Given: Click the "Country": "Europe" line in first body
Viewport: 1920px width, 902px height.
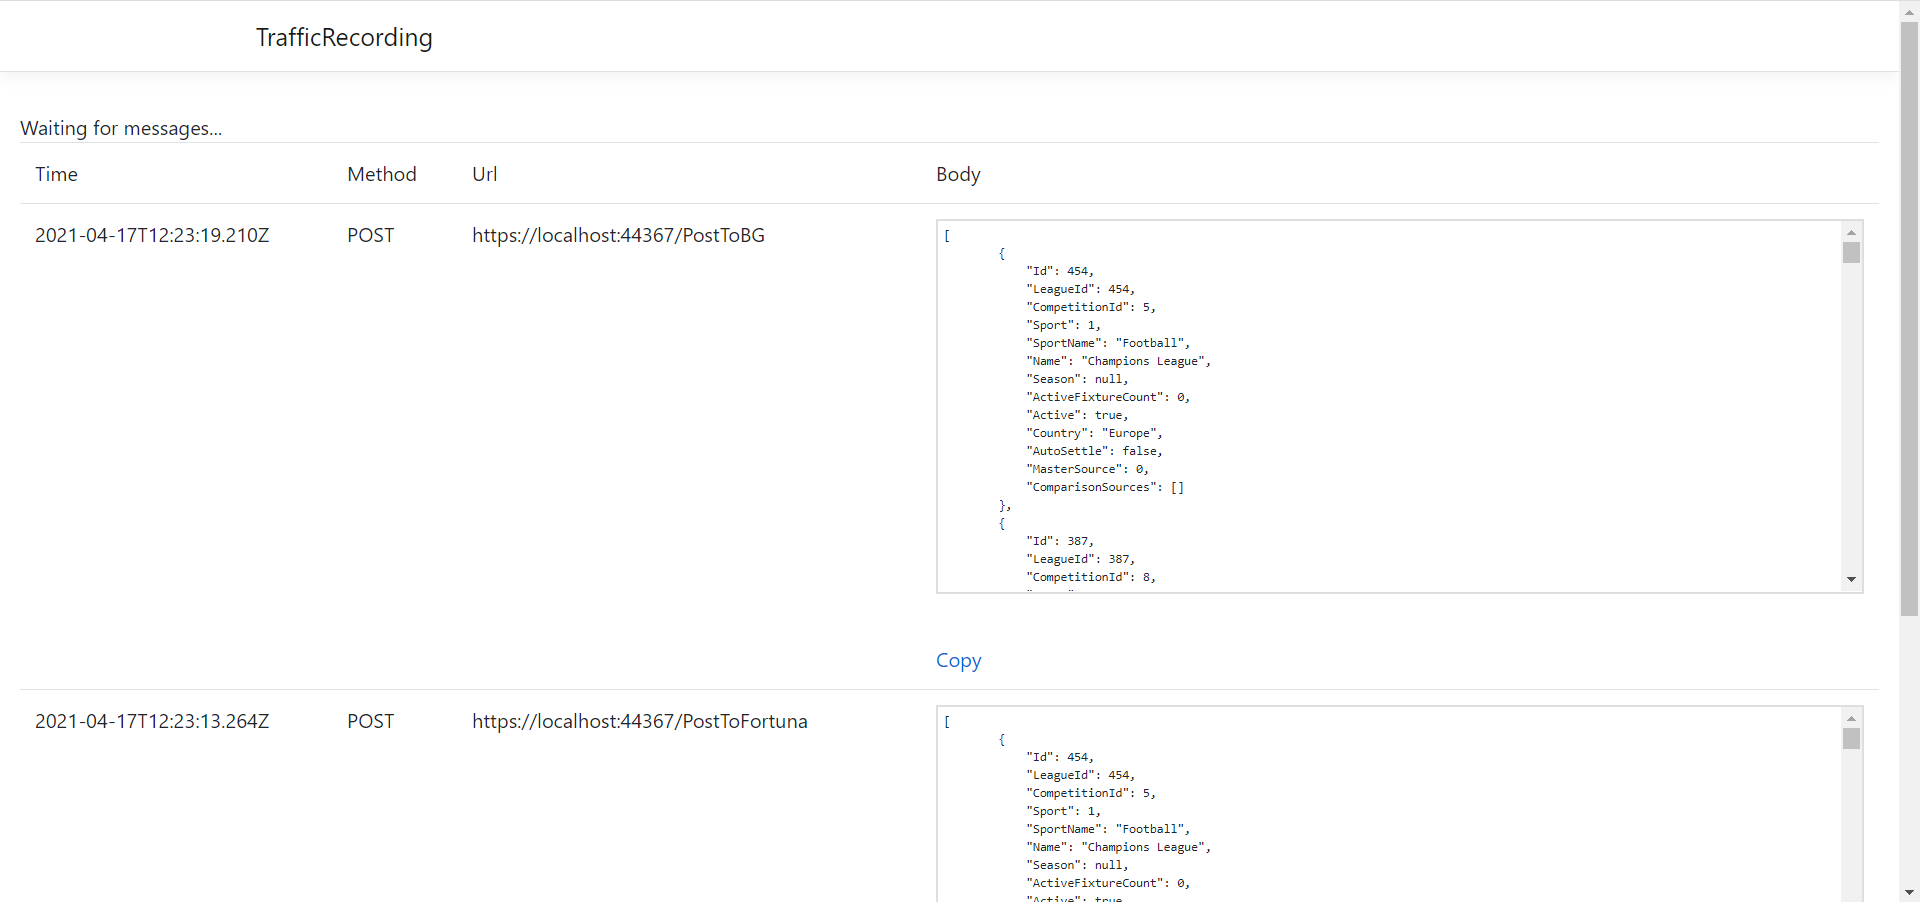Looking at the screenshot, I should point(1094,433).
